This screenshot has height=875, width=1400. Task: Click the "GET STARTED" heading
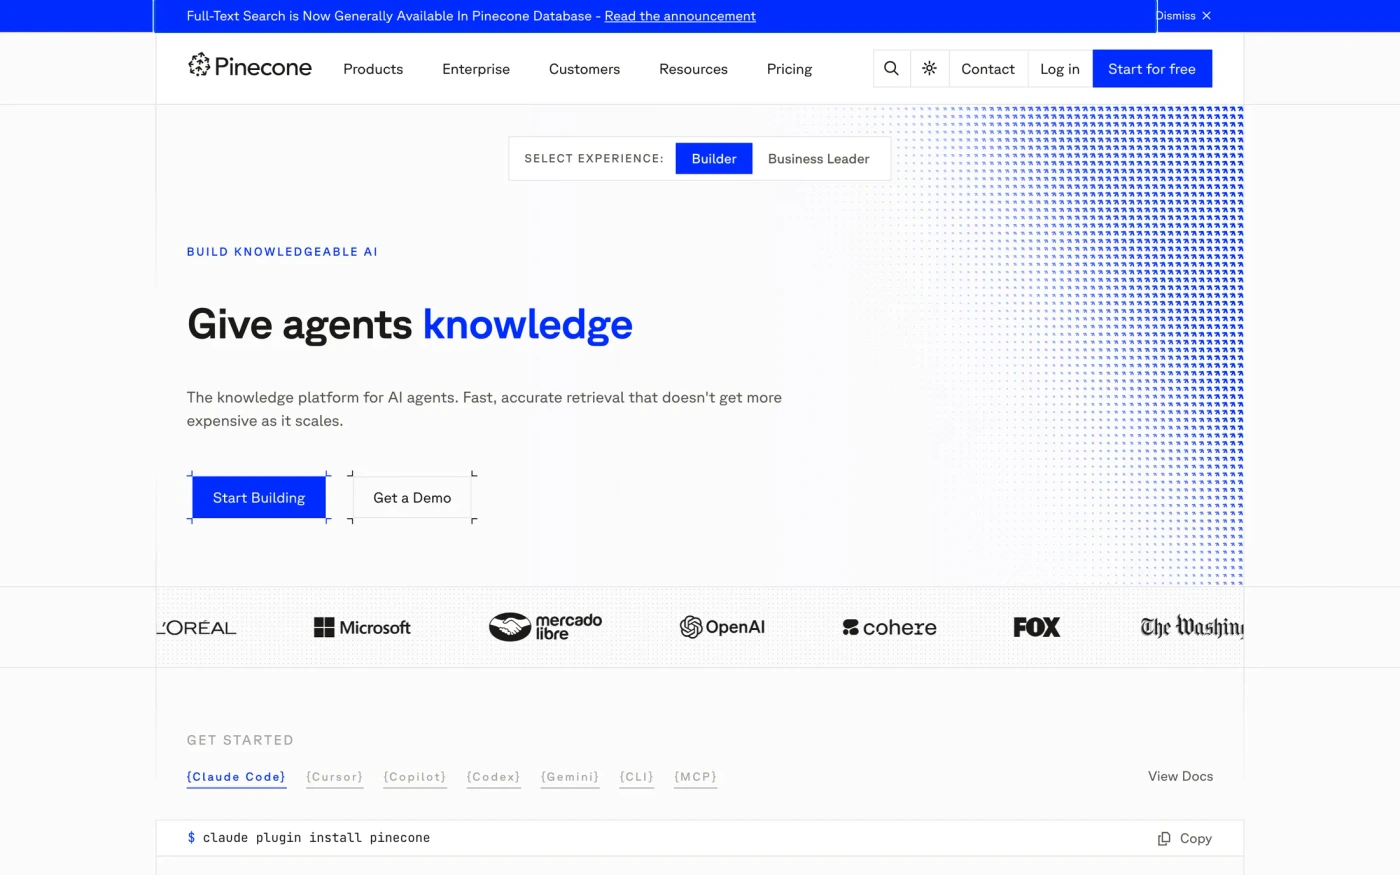(240, 740)
